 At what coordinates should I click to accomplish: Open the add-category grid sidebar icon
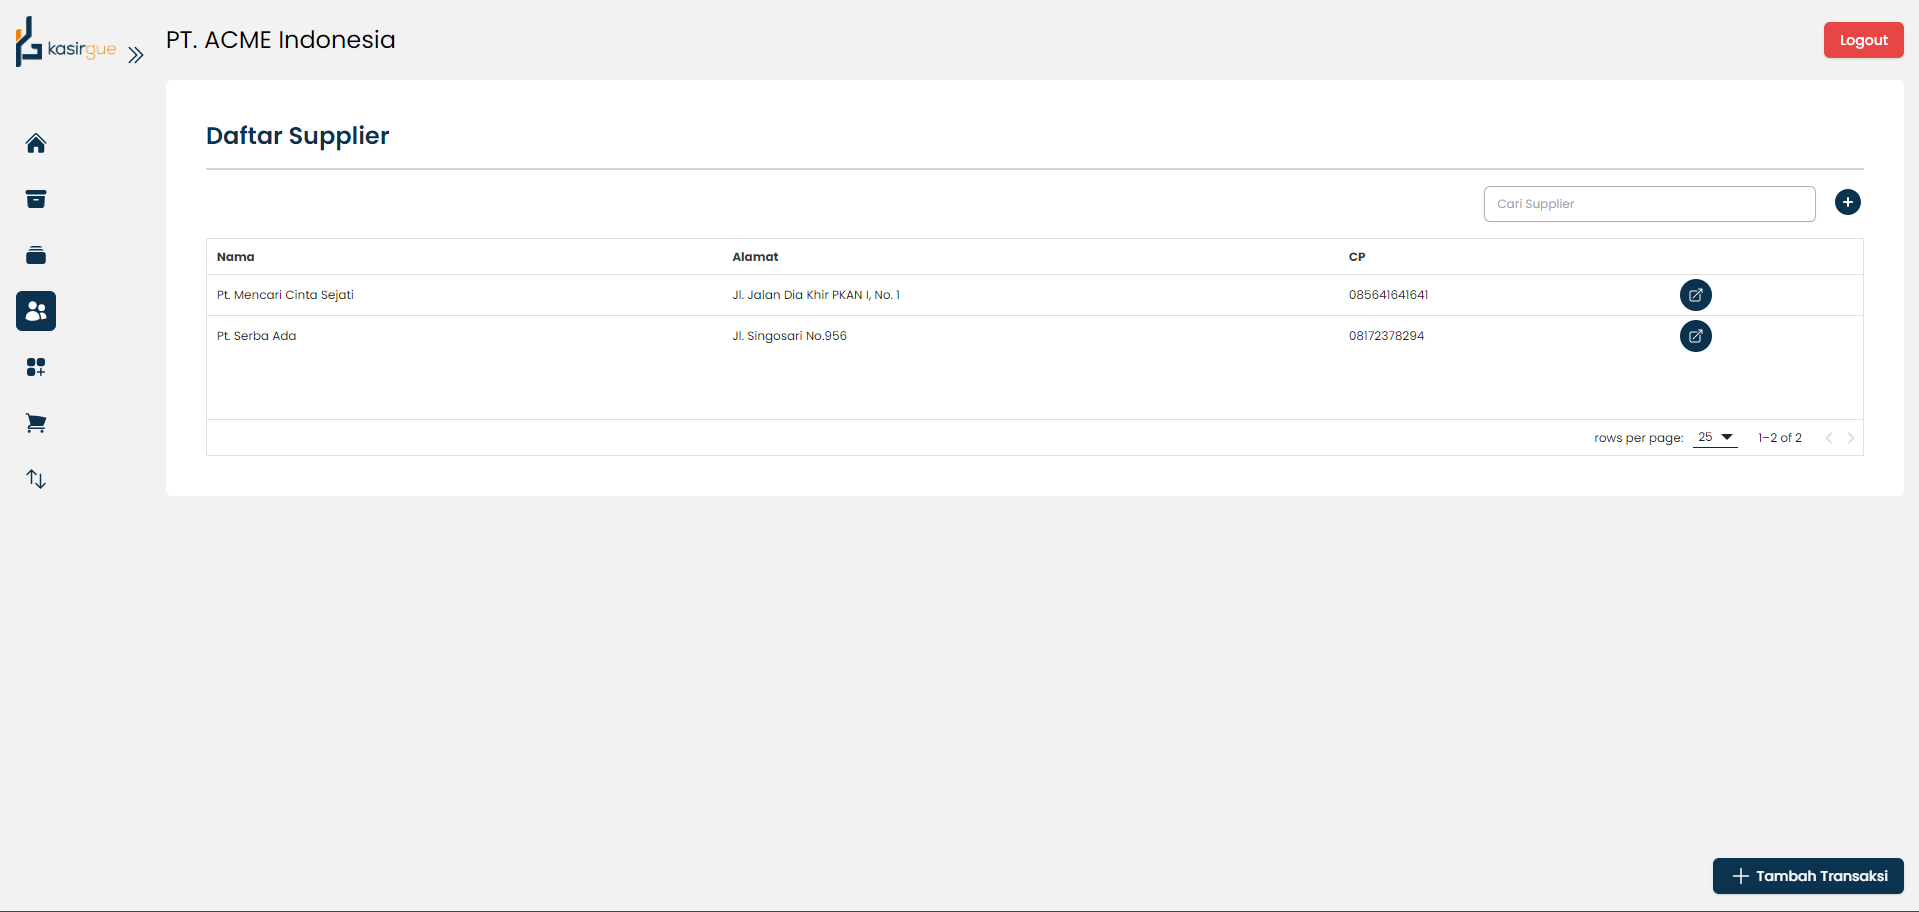tap(36, 367)
